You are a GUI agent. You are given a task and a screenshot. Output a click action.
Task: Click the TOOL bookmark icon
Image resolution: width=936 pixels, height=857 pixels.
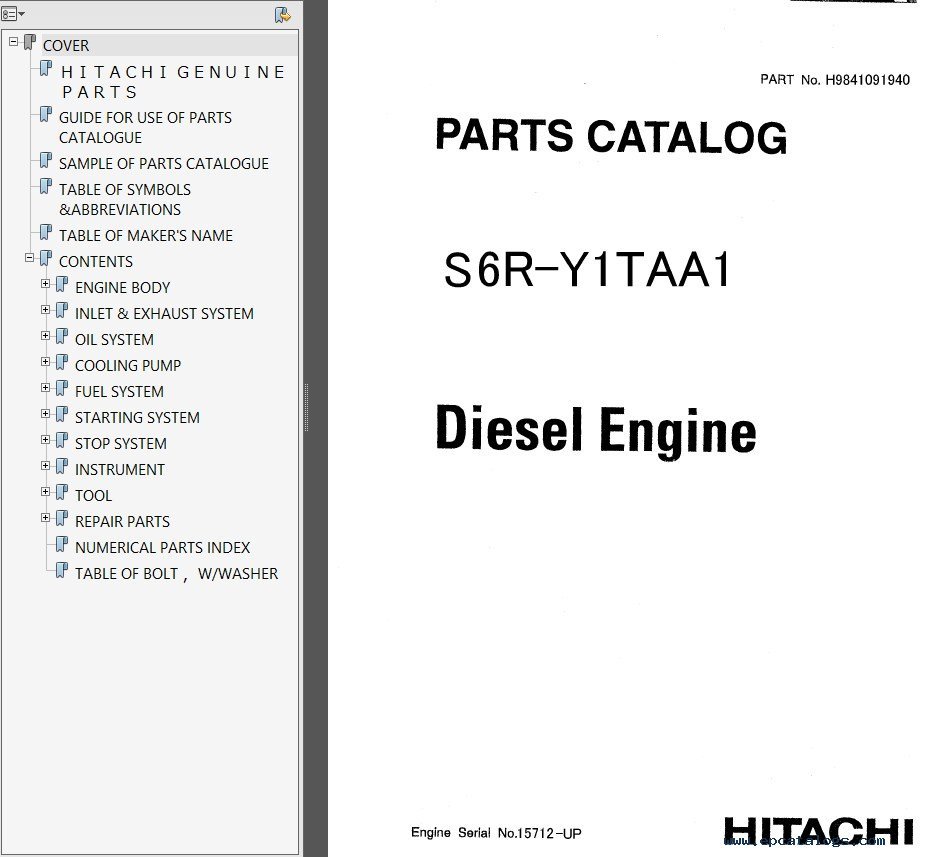pos(62,492)
